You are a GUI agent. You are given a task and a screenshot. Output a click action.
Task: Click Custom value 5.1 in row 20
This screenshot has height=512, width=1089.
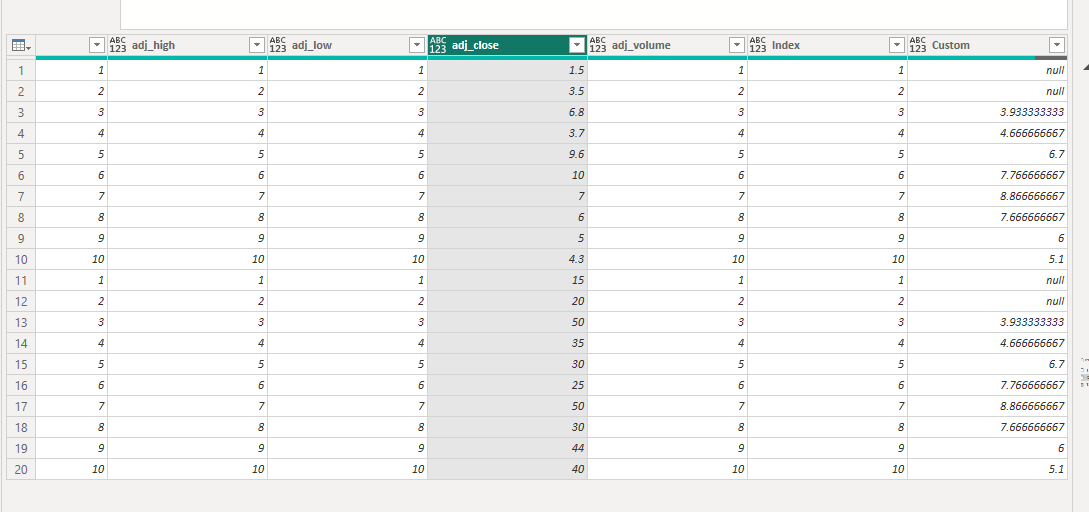point(988,470)
